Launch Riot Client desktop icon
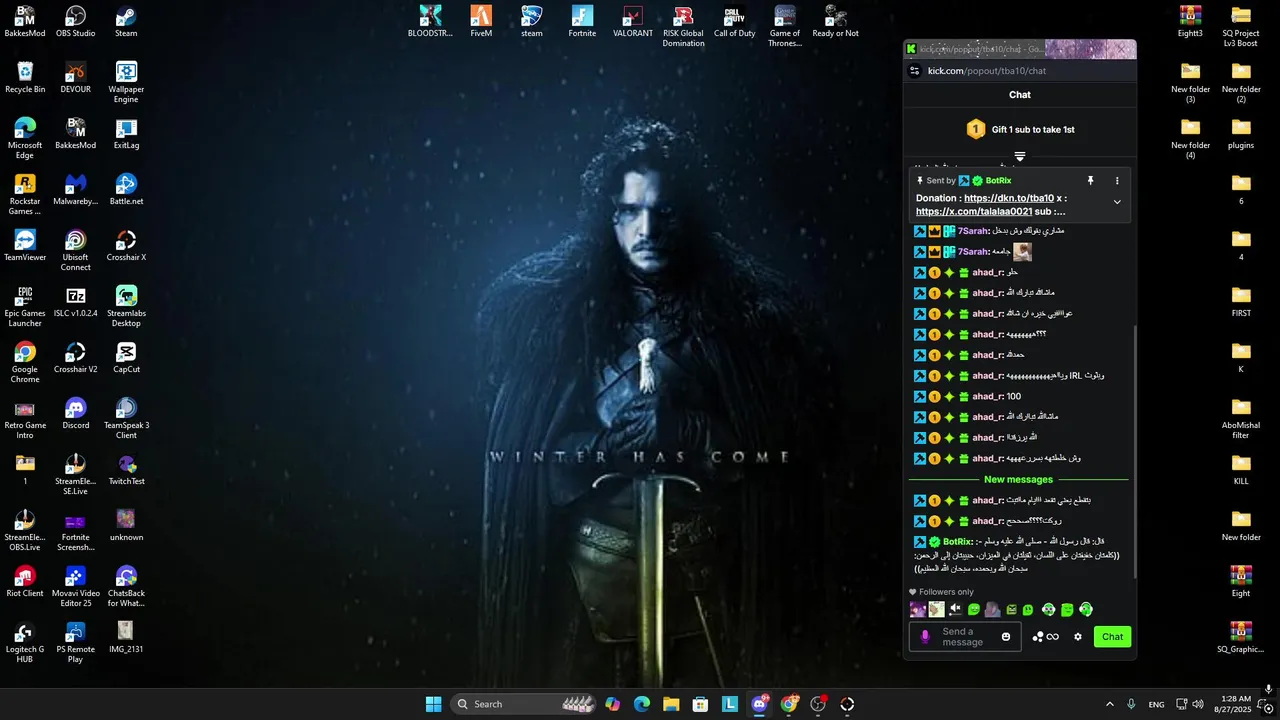Screen dimensions: 1280x720 [x=25, y=582]
